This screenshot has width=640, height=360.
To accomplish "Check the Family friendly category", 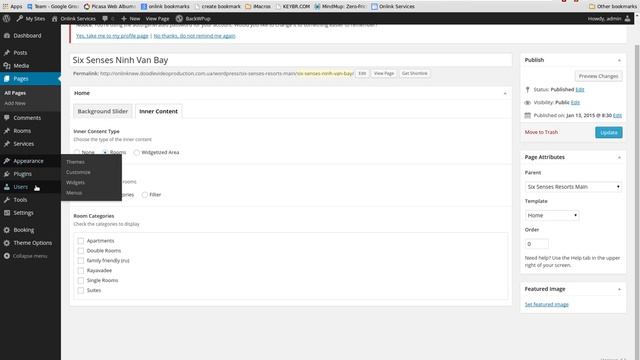I will tap(81, 260).
